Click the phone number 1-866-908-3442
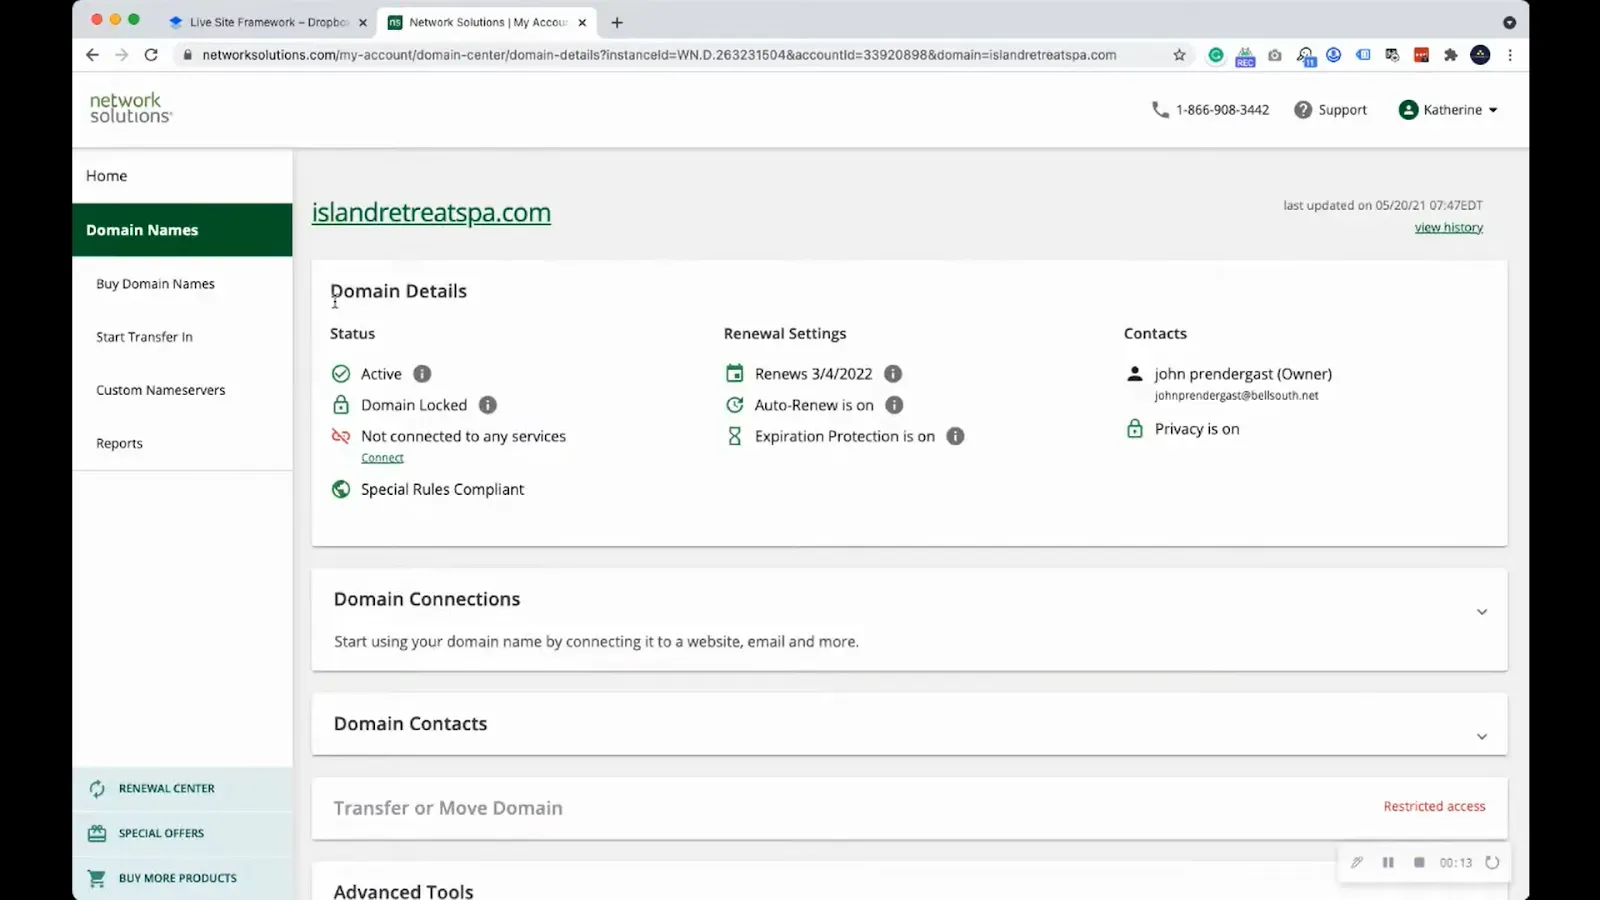The width and height of the screenshot is (1600, 900). [x=1222, y=110]
